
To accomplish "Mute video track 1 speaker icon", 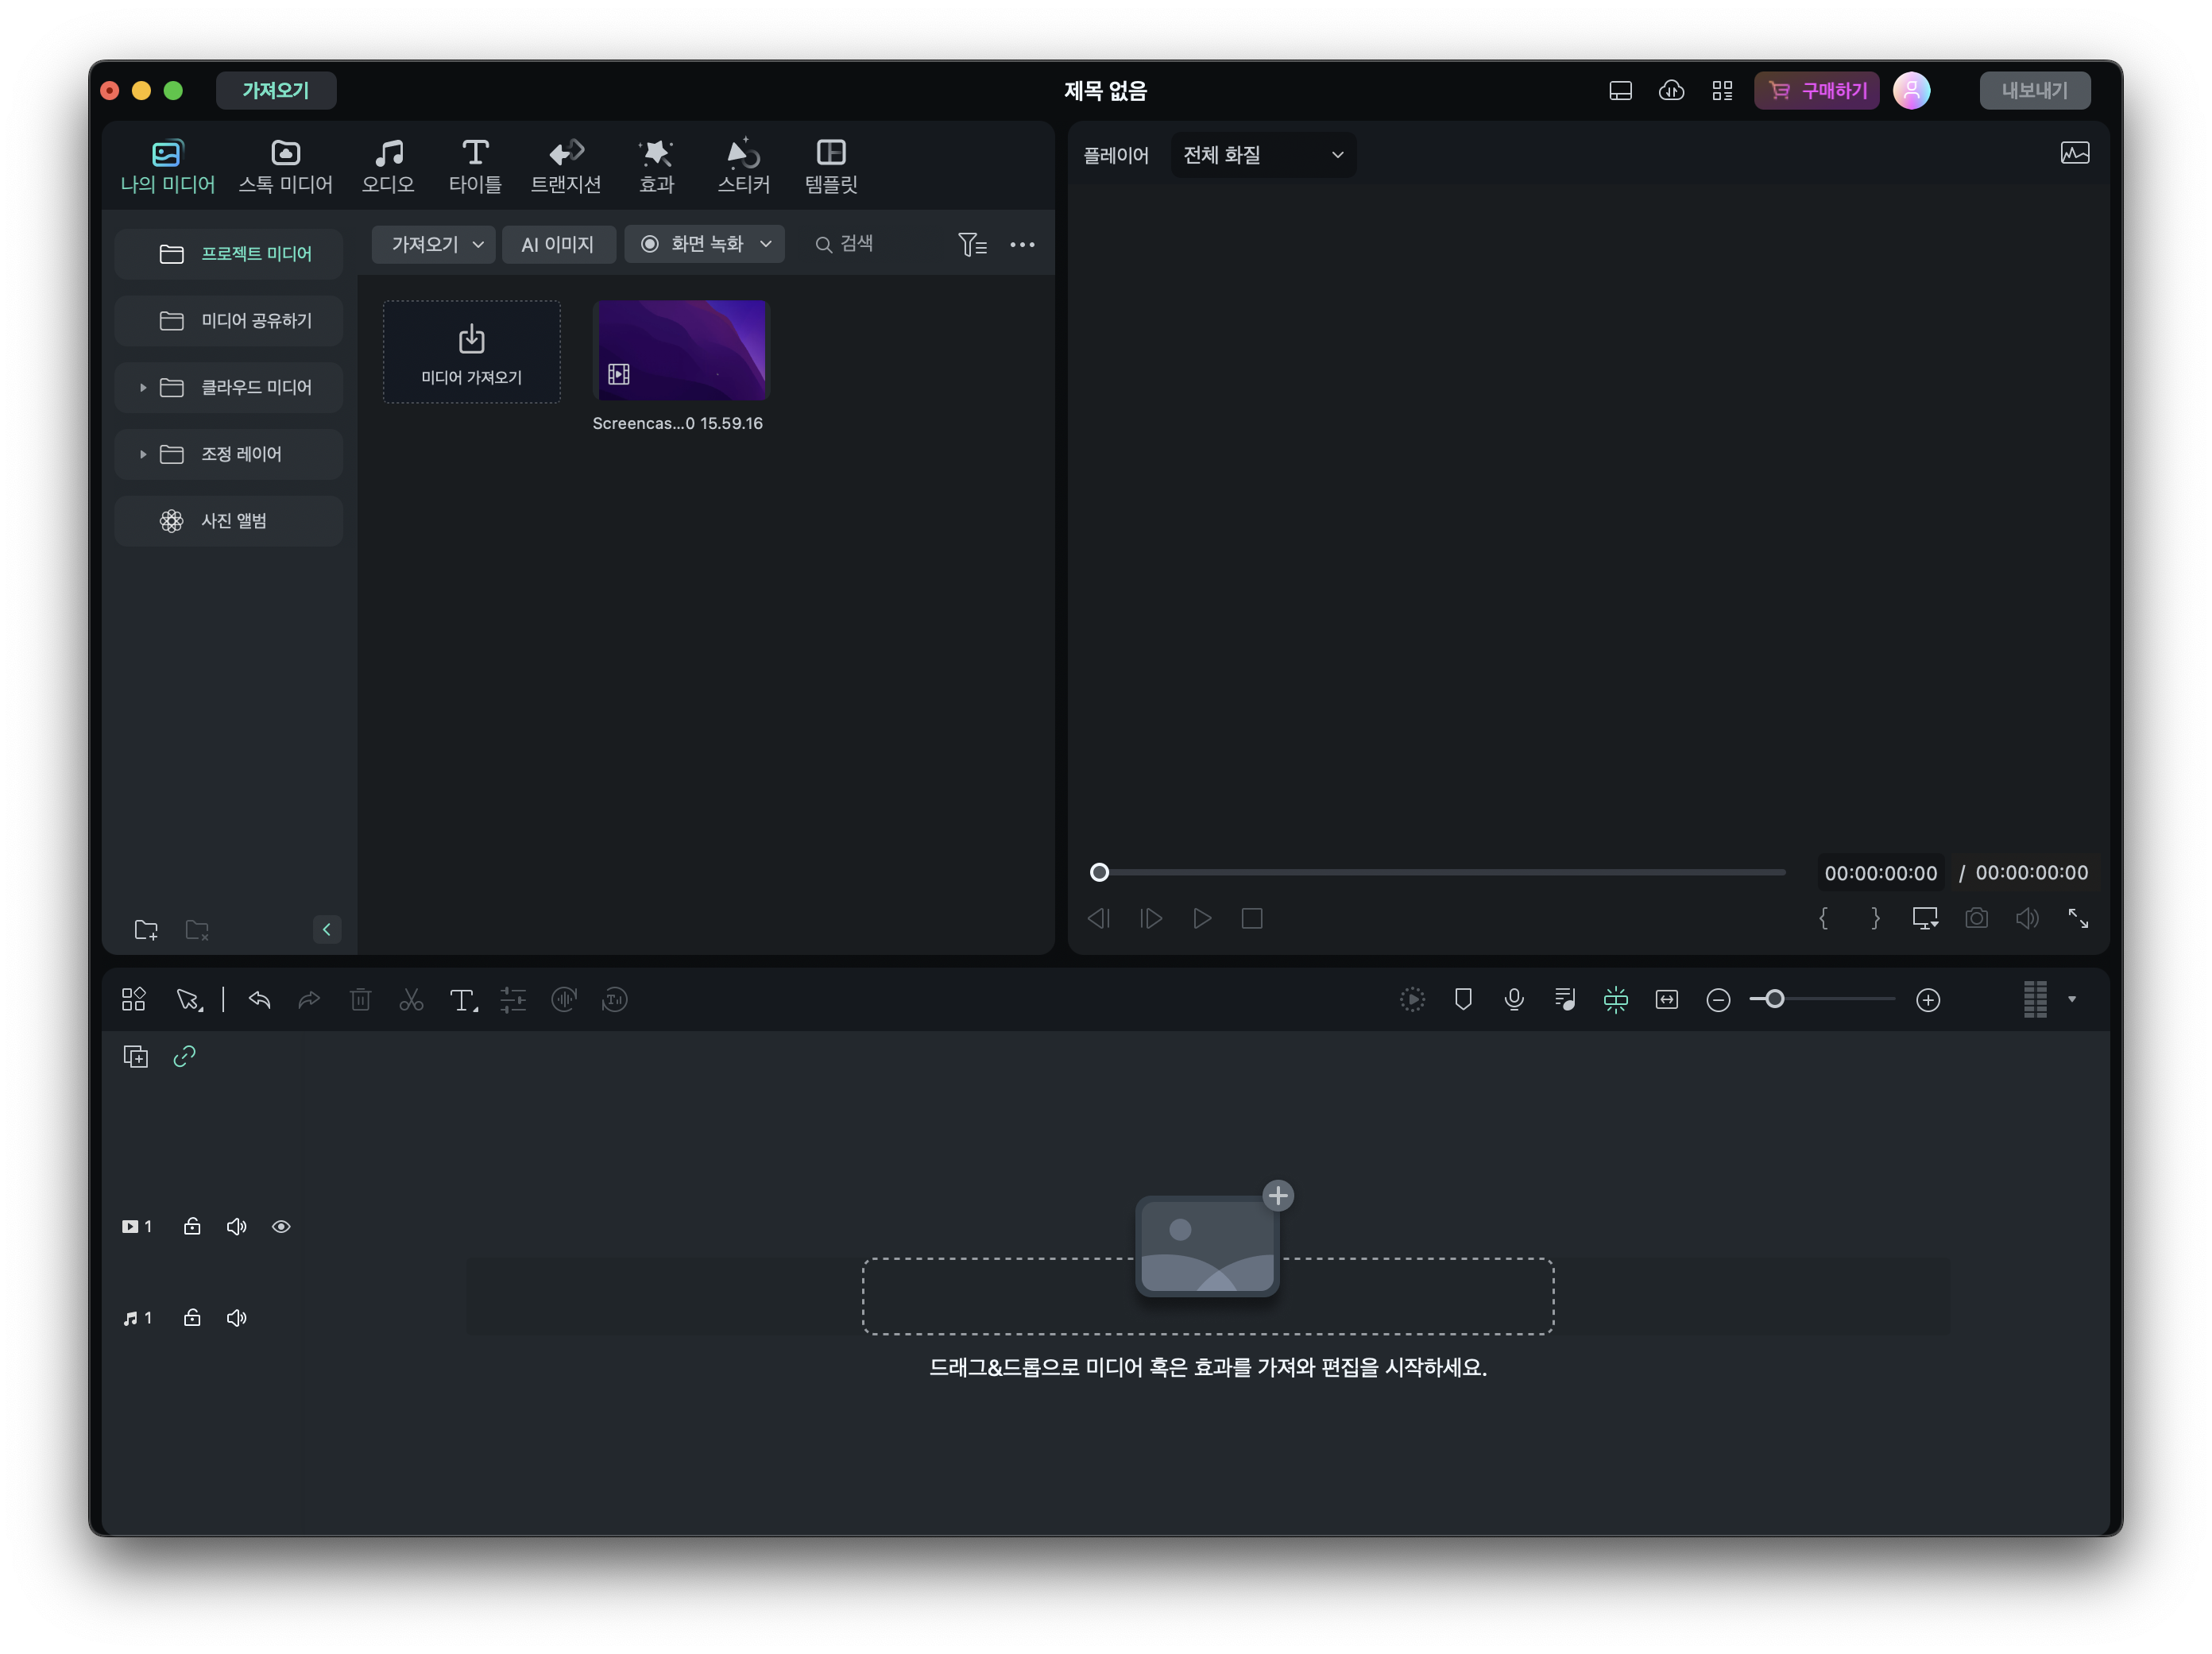I will coord(236,1227).
